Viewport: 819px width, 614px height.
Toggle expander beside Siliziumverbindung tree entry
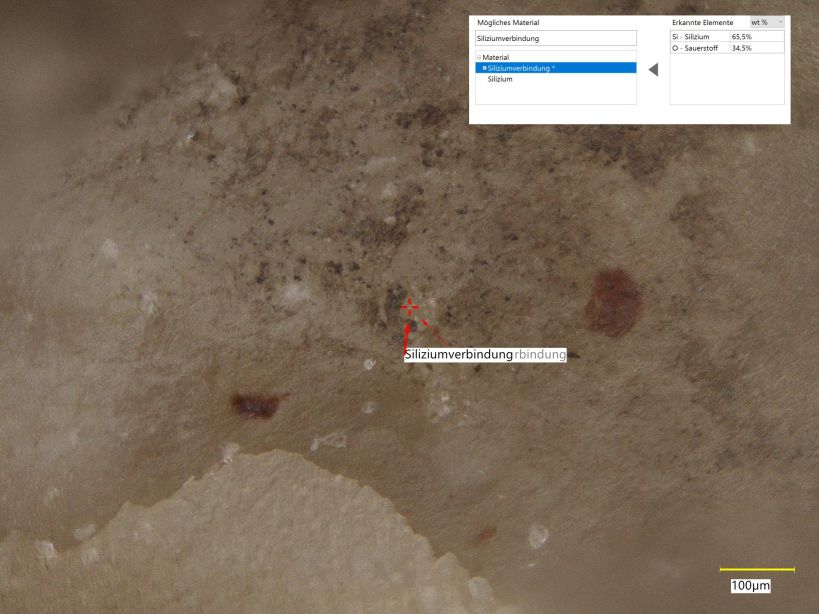click(484, 68)
